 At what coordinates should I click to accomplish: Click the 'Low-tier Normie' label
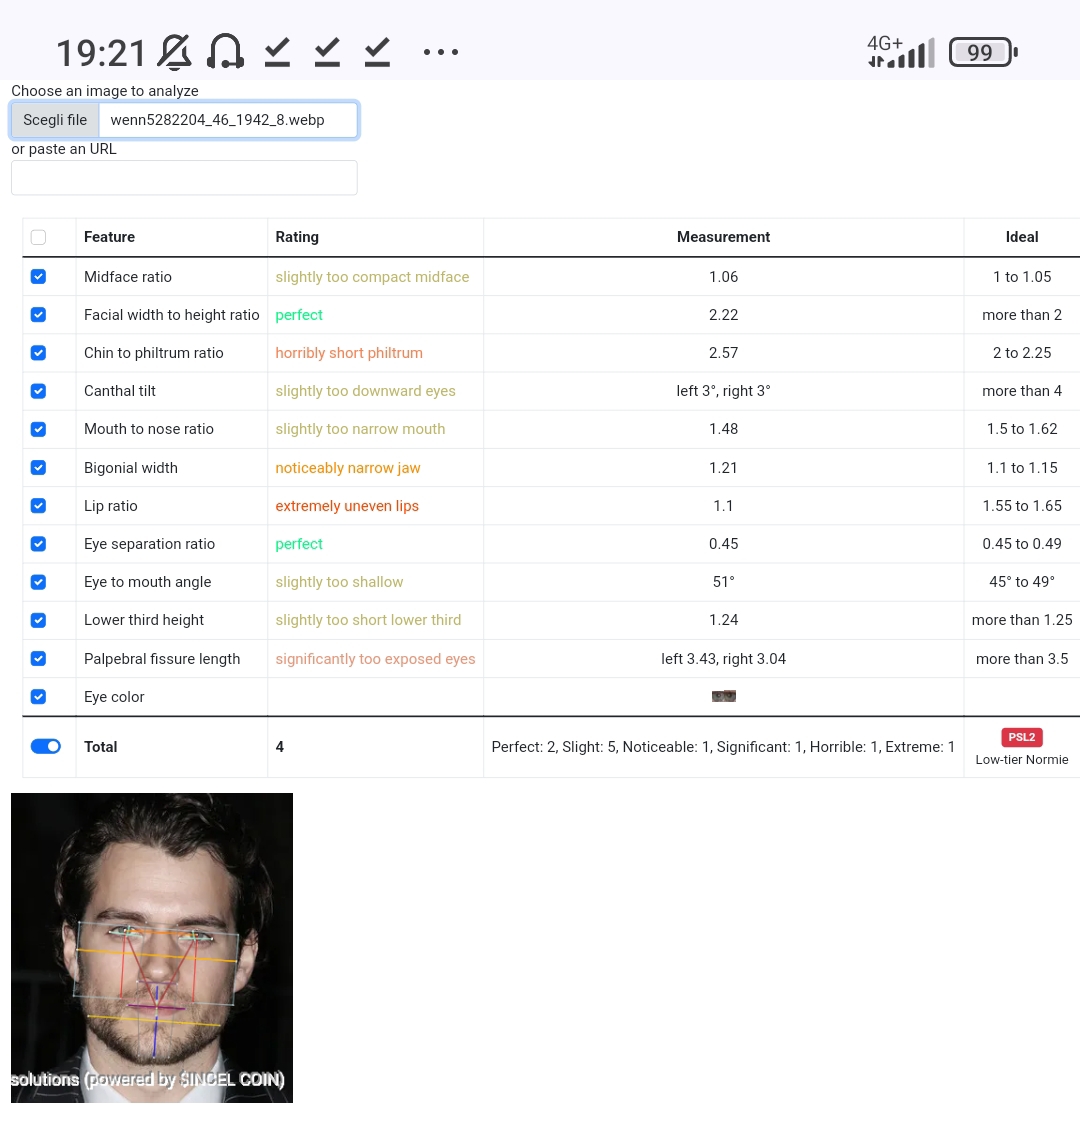[1022, 760]
